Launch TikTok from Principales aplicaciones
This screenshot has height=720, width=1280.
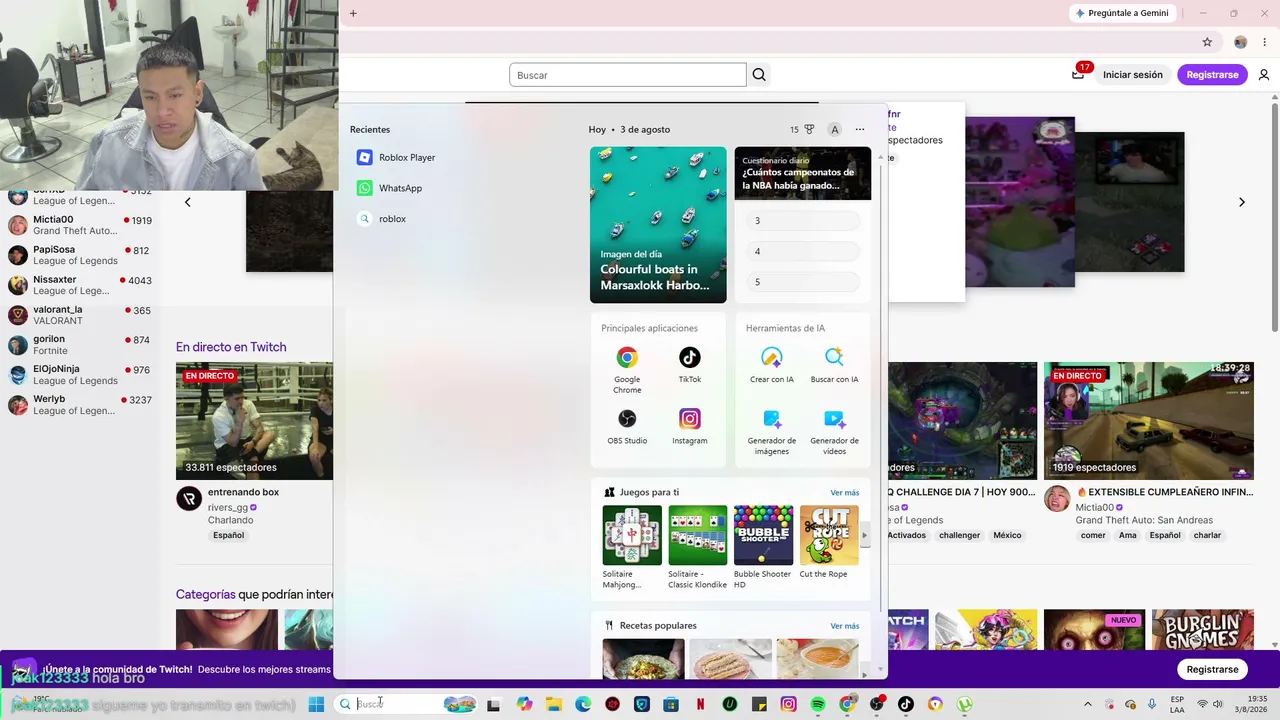point(690,365)
